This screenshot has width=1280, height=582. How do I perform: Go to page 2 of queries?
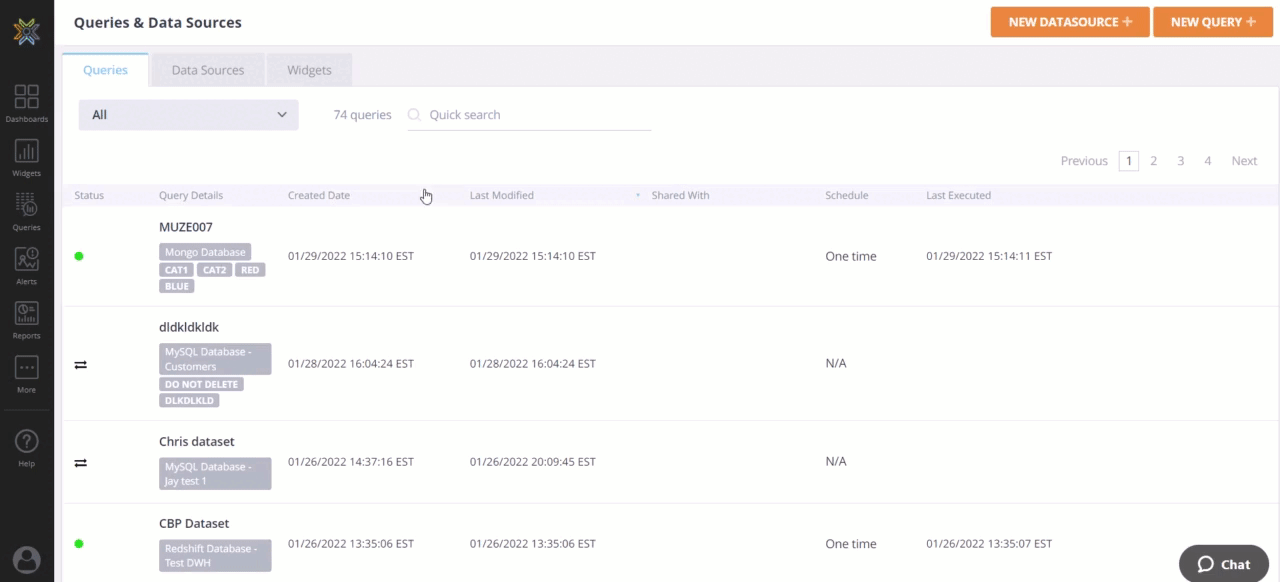1153,161
